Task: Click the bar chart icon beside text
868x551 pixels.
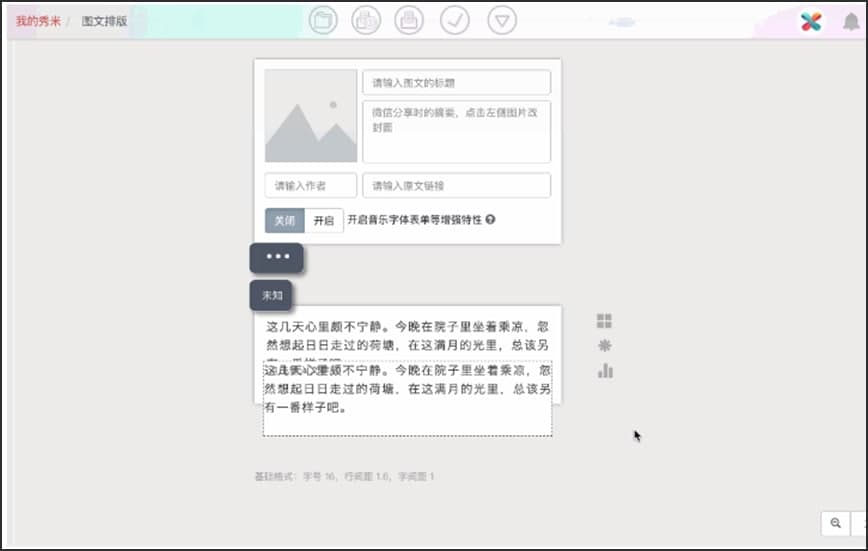Action: point(605,370)
